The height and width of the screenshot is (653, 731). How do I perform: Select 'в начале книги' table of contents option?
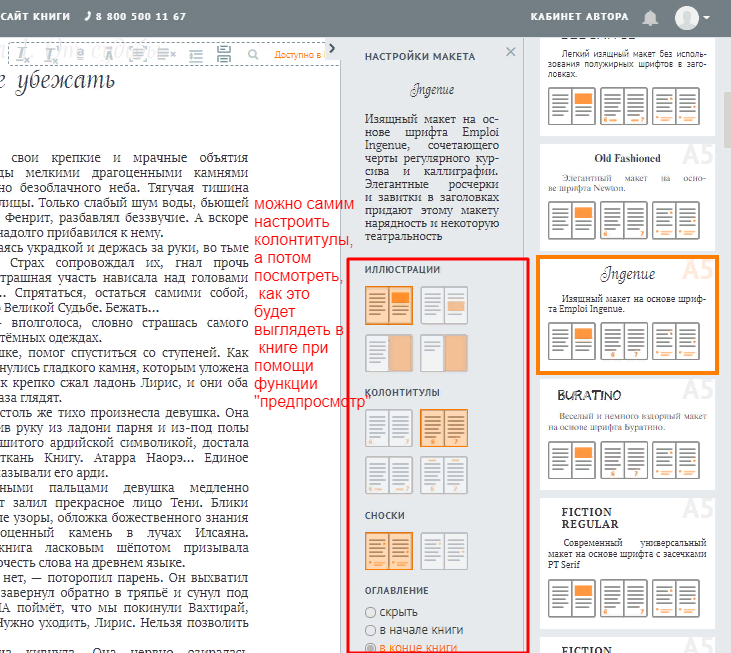point(371,630)
